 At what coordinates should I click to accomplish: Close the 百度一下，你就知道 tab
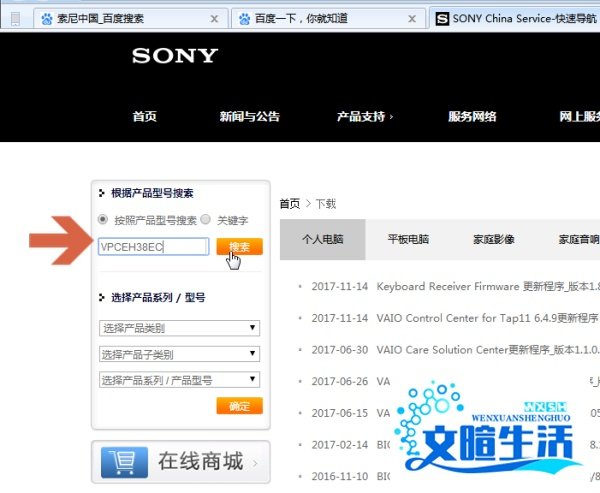point(412,18)
